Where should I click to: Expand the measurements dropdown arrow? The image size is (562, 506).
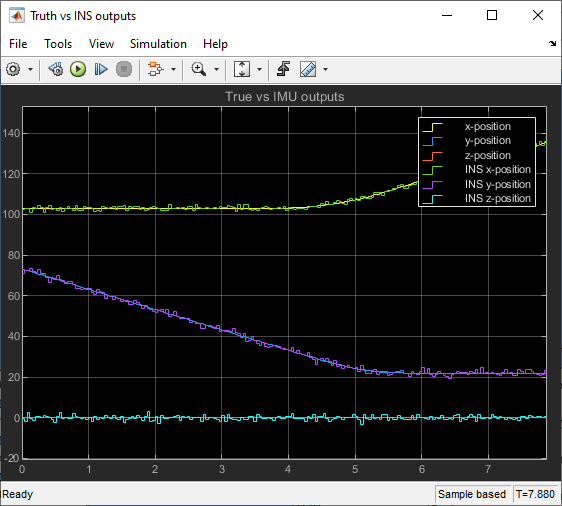pyautogui.click(x=325, y=70)
